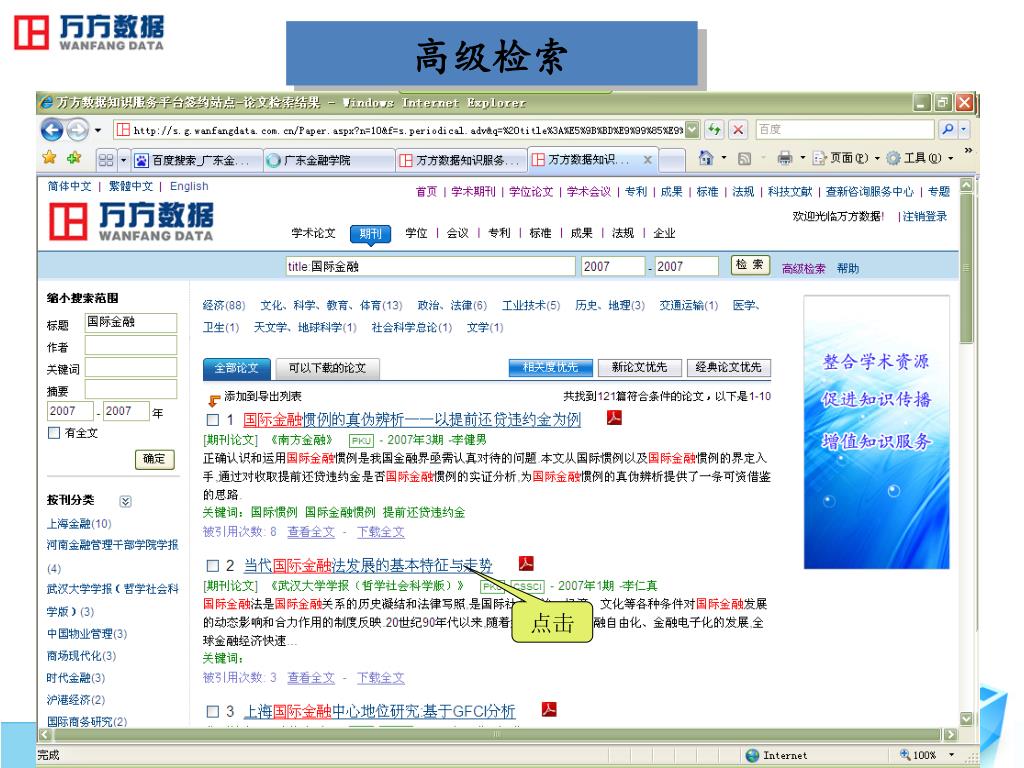The width and height of the screenshot is (1024, 768).
Task: Open the search provider dropdown arrow
Action: (963, 129)
